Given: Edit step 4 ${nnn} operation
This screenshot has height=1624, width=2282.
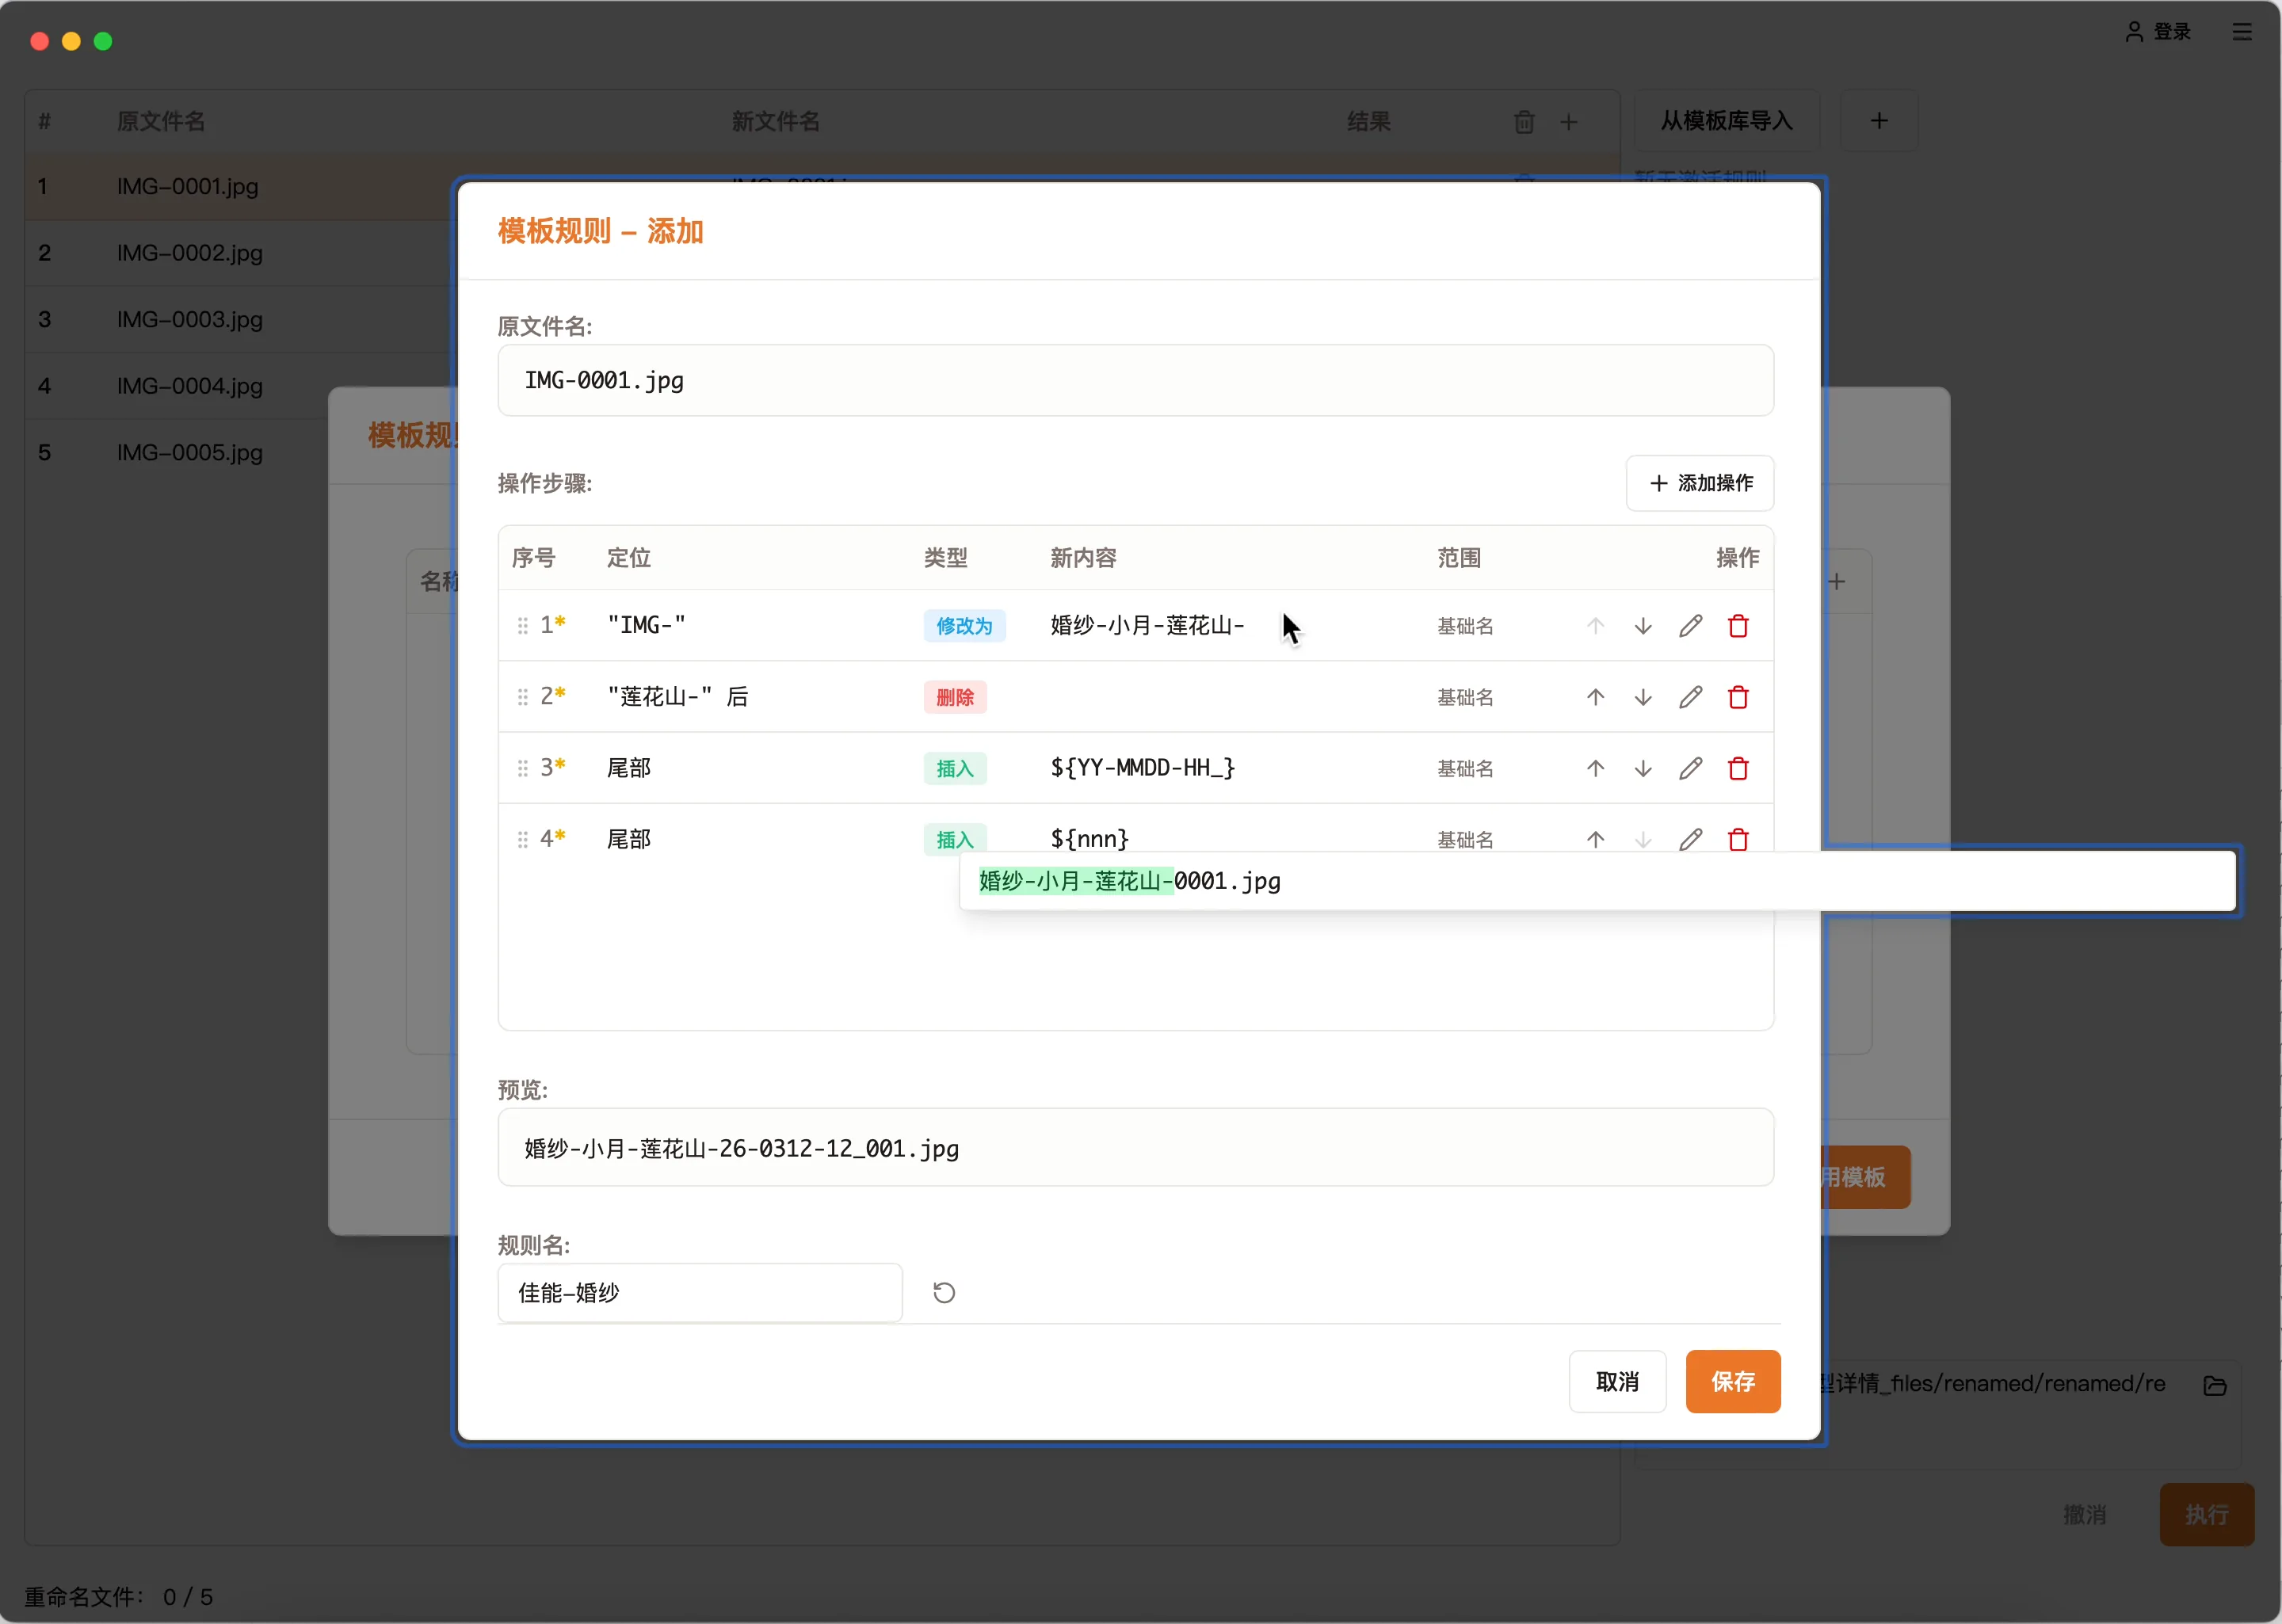Looking at the screenshot, I should coord(1690,839).
